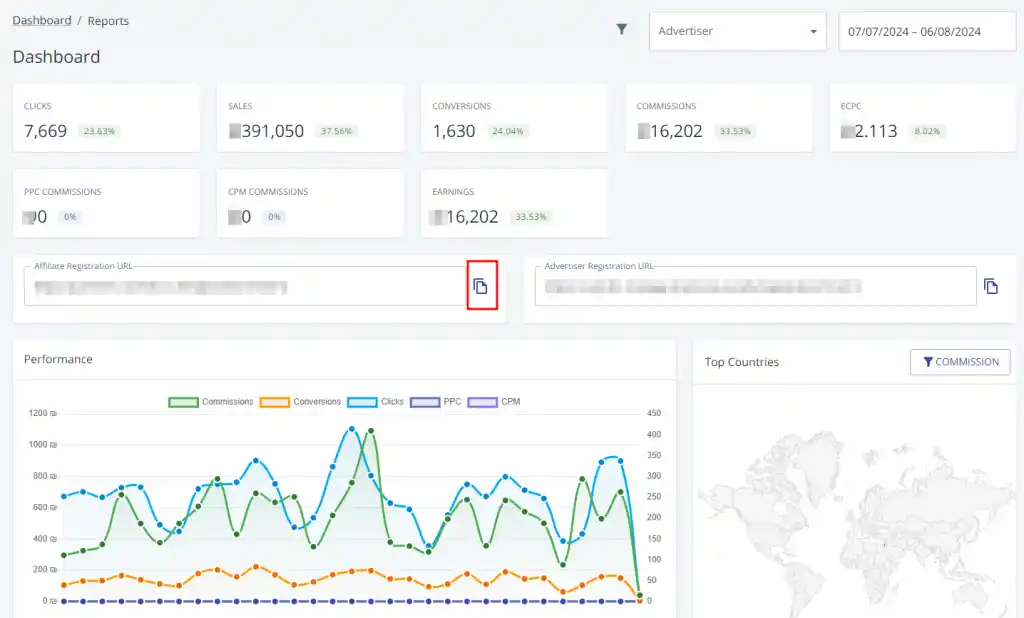
Task: Click the 24.04% badge on Conversions
Action: [507, 131]
